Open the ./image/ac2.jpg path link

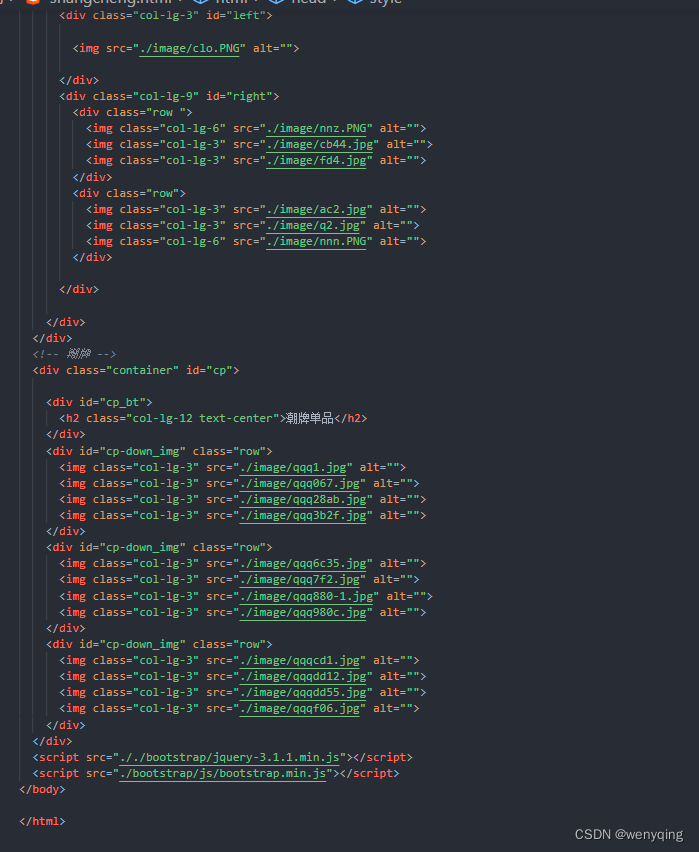(x=316, y=209)
